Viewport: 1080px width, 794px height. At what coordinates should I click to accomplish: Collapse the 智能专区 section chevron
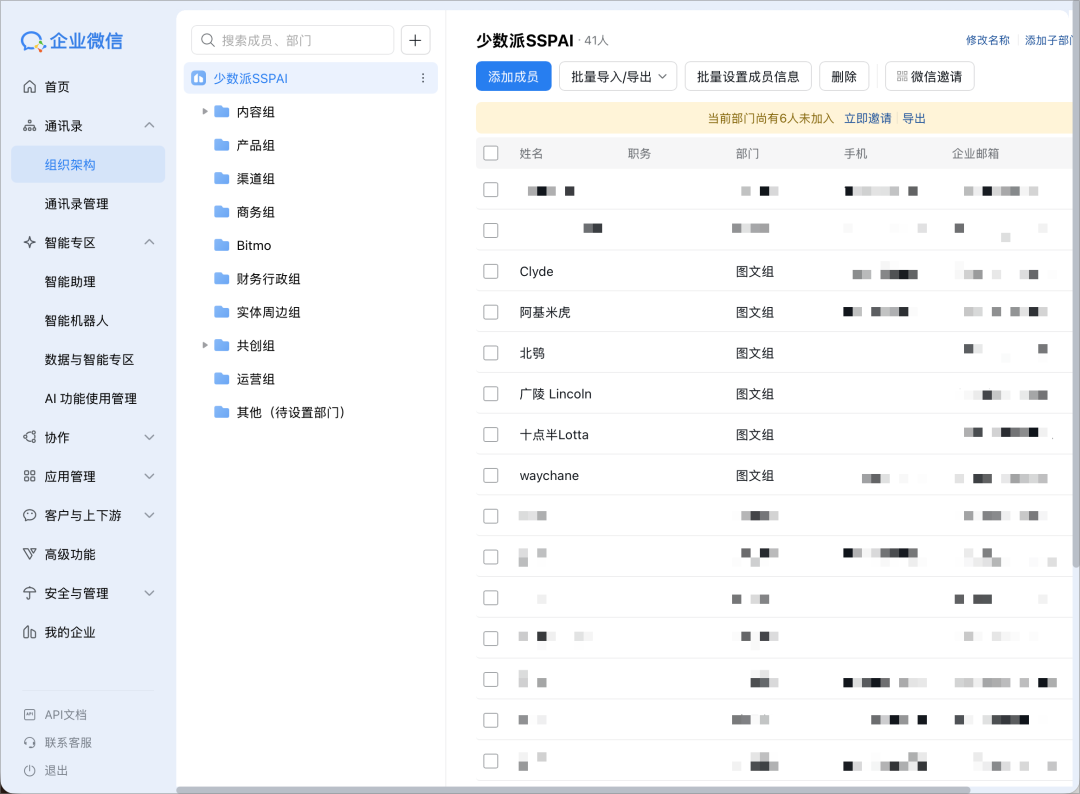[149, 242]
